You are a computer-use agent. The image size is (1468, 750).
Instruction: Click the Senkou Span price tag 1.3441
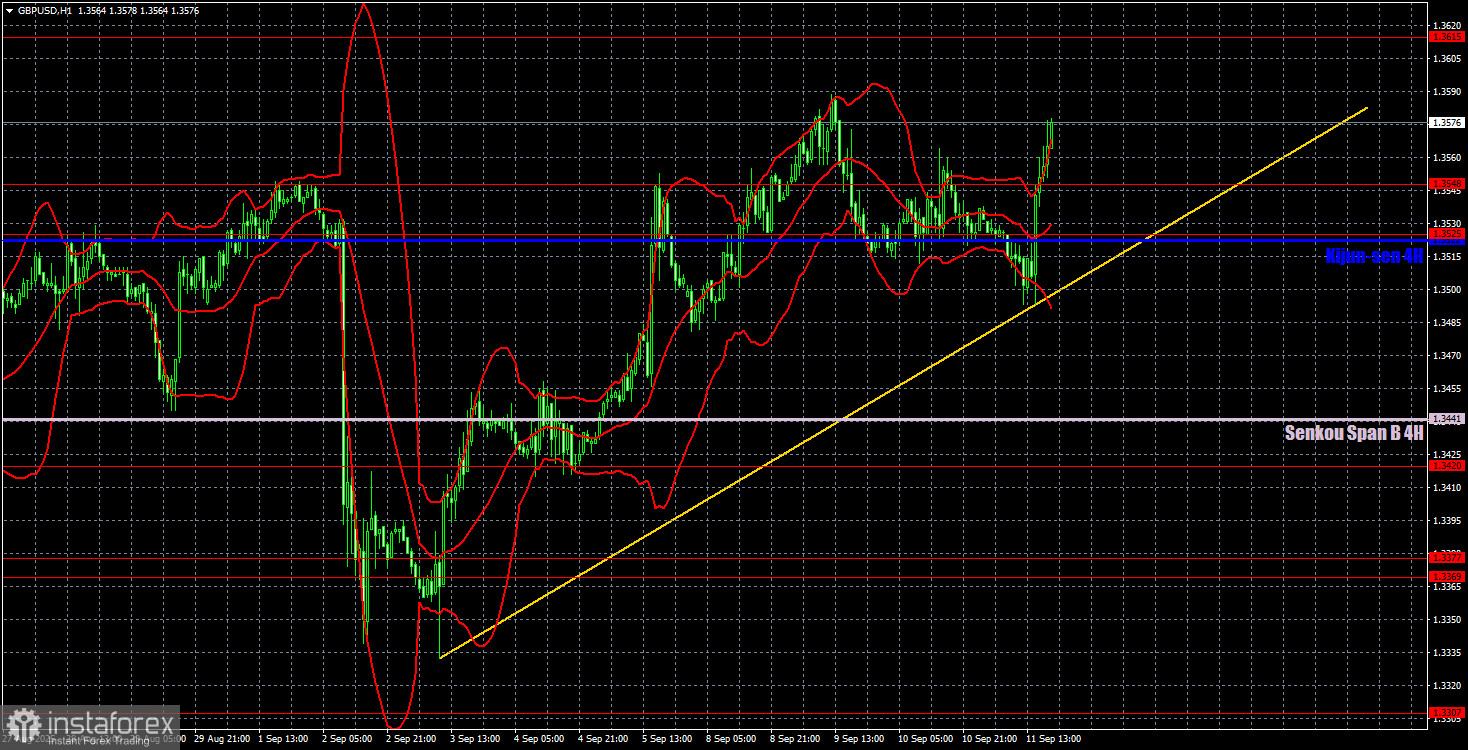(1447, 419)
